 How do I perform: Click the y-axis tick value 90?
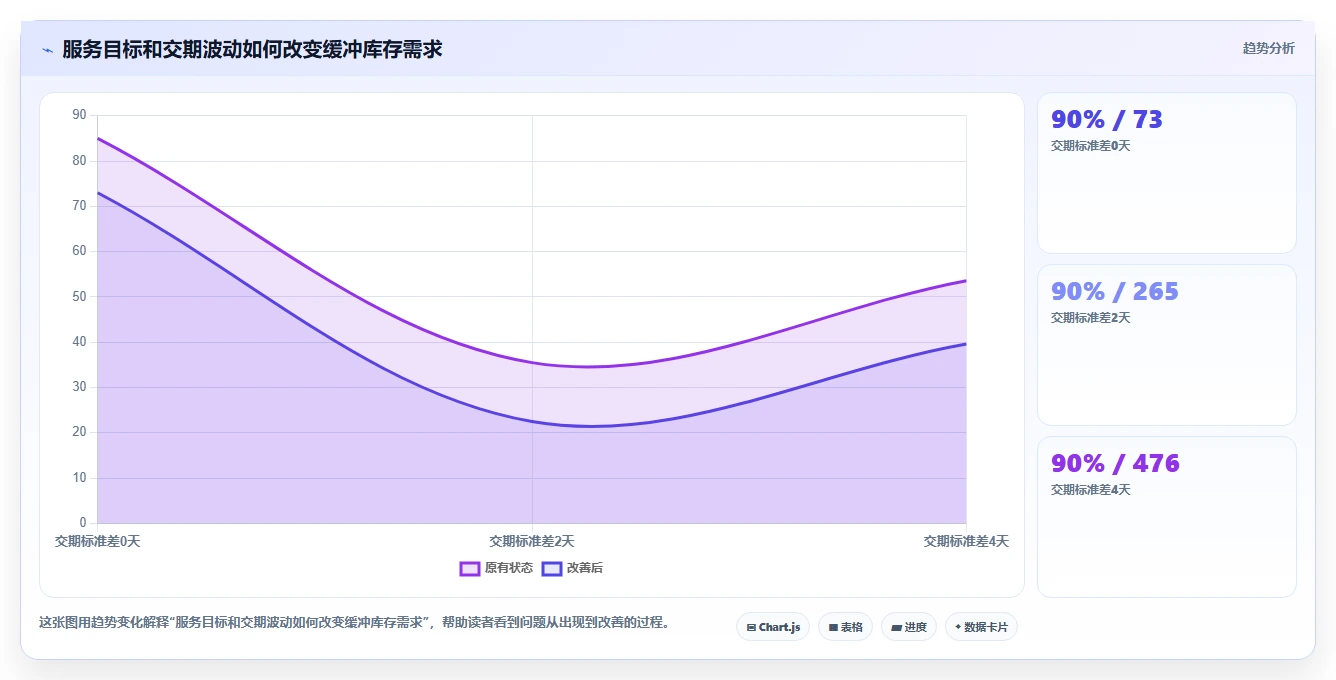pyautogui.click(x=79, y=115)
